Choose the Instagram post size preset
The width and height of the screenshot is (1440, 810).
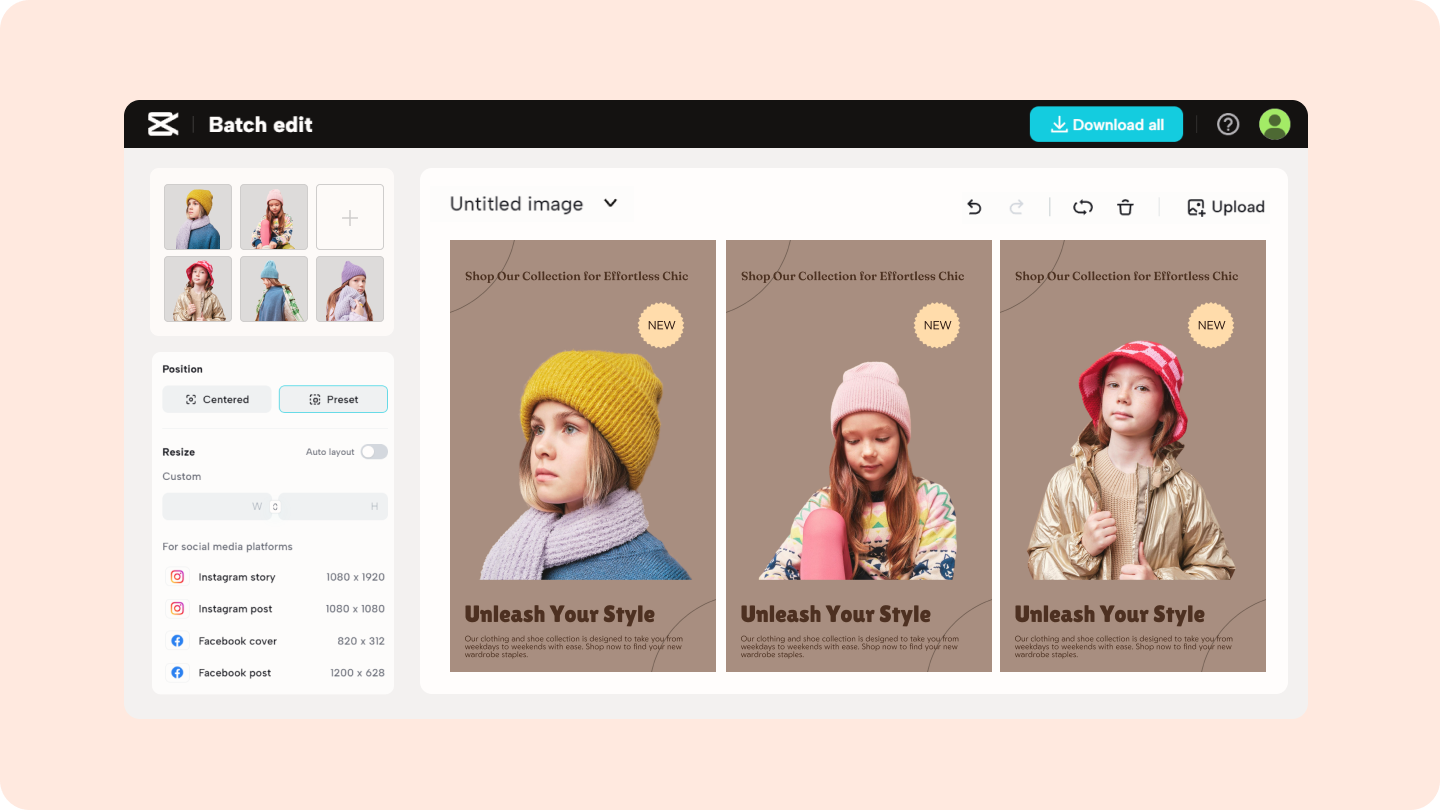(275, 609)
